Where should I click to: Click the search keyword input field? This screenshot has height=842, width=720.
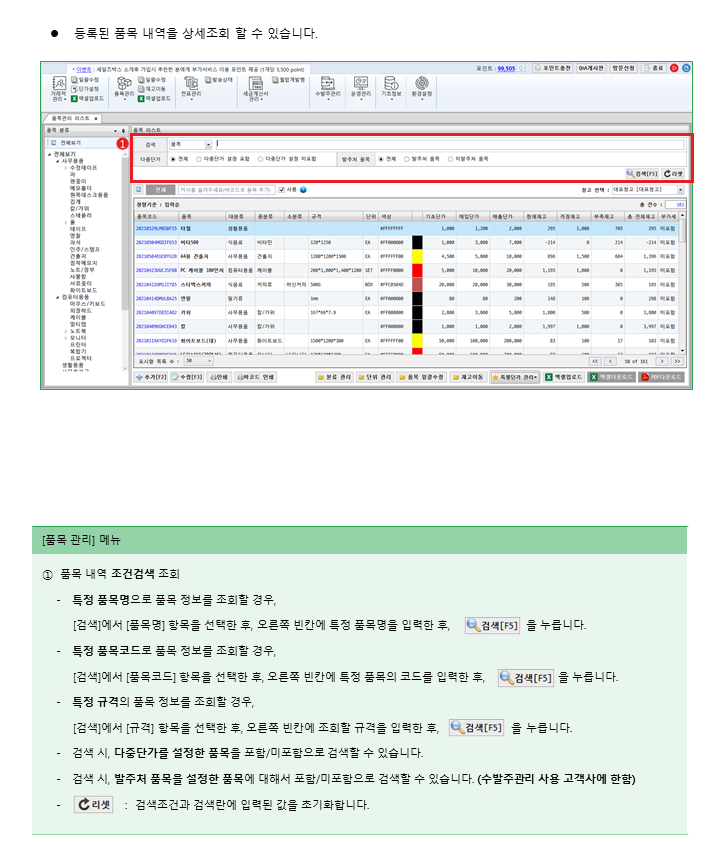pos(450,144)
